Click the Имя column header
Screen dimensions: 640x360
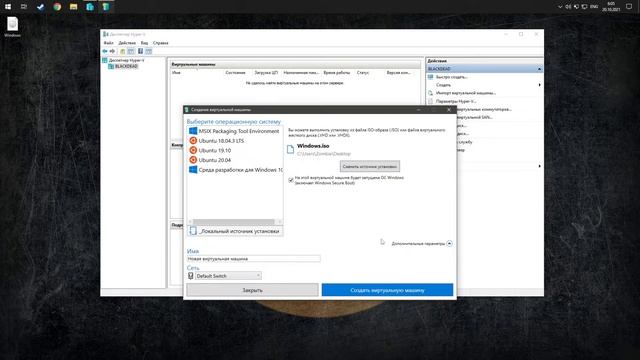[176, 73]
